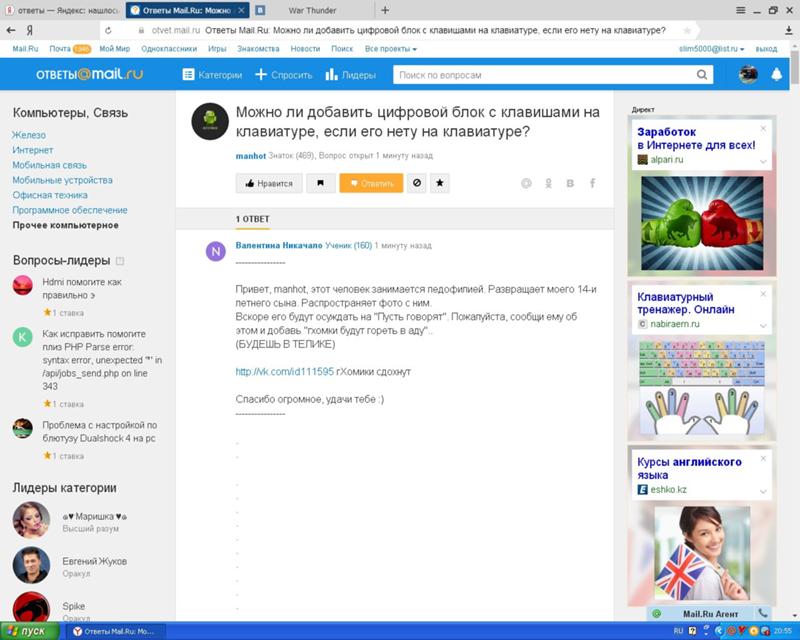Click the Mail.Ru Агент phone icon
Viewport: 800px width, 640px height.
(763, 613)
